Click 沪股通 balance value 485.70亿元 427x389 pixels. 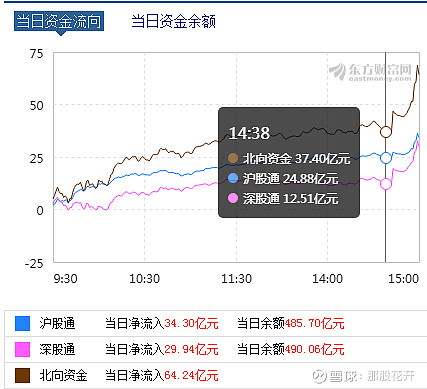pyautogui.click(x=314, y=323)
